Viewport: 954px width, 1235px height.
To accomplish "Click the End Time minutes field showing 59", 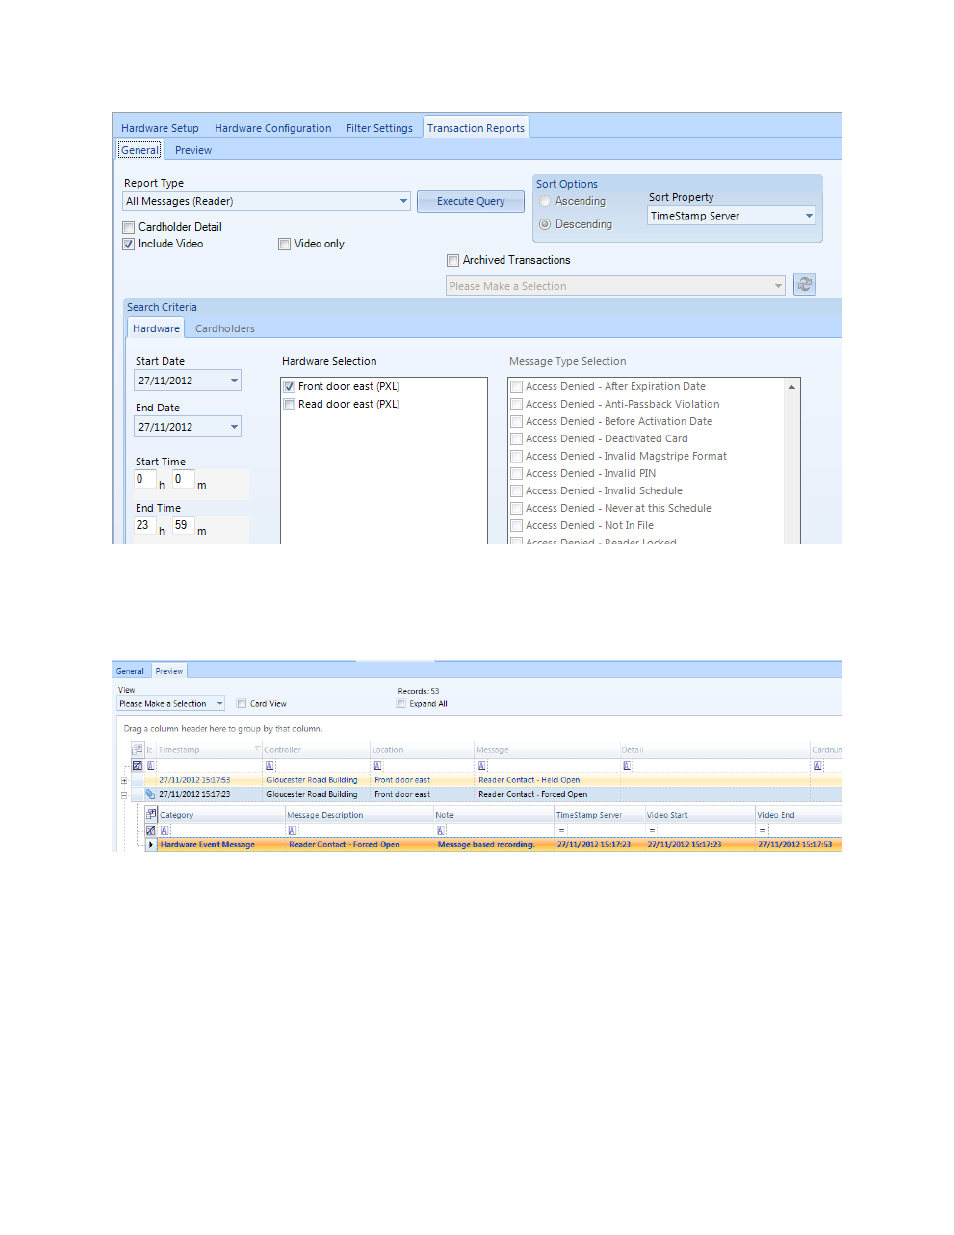I will [183, 525].
